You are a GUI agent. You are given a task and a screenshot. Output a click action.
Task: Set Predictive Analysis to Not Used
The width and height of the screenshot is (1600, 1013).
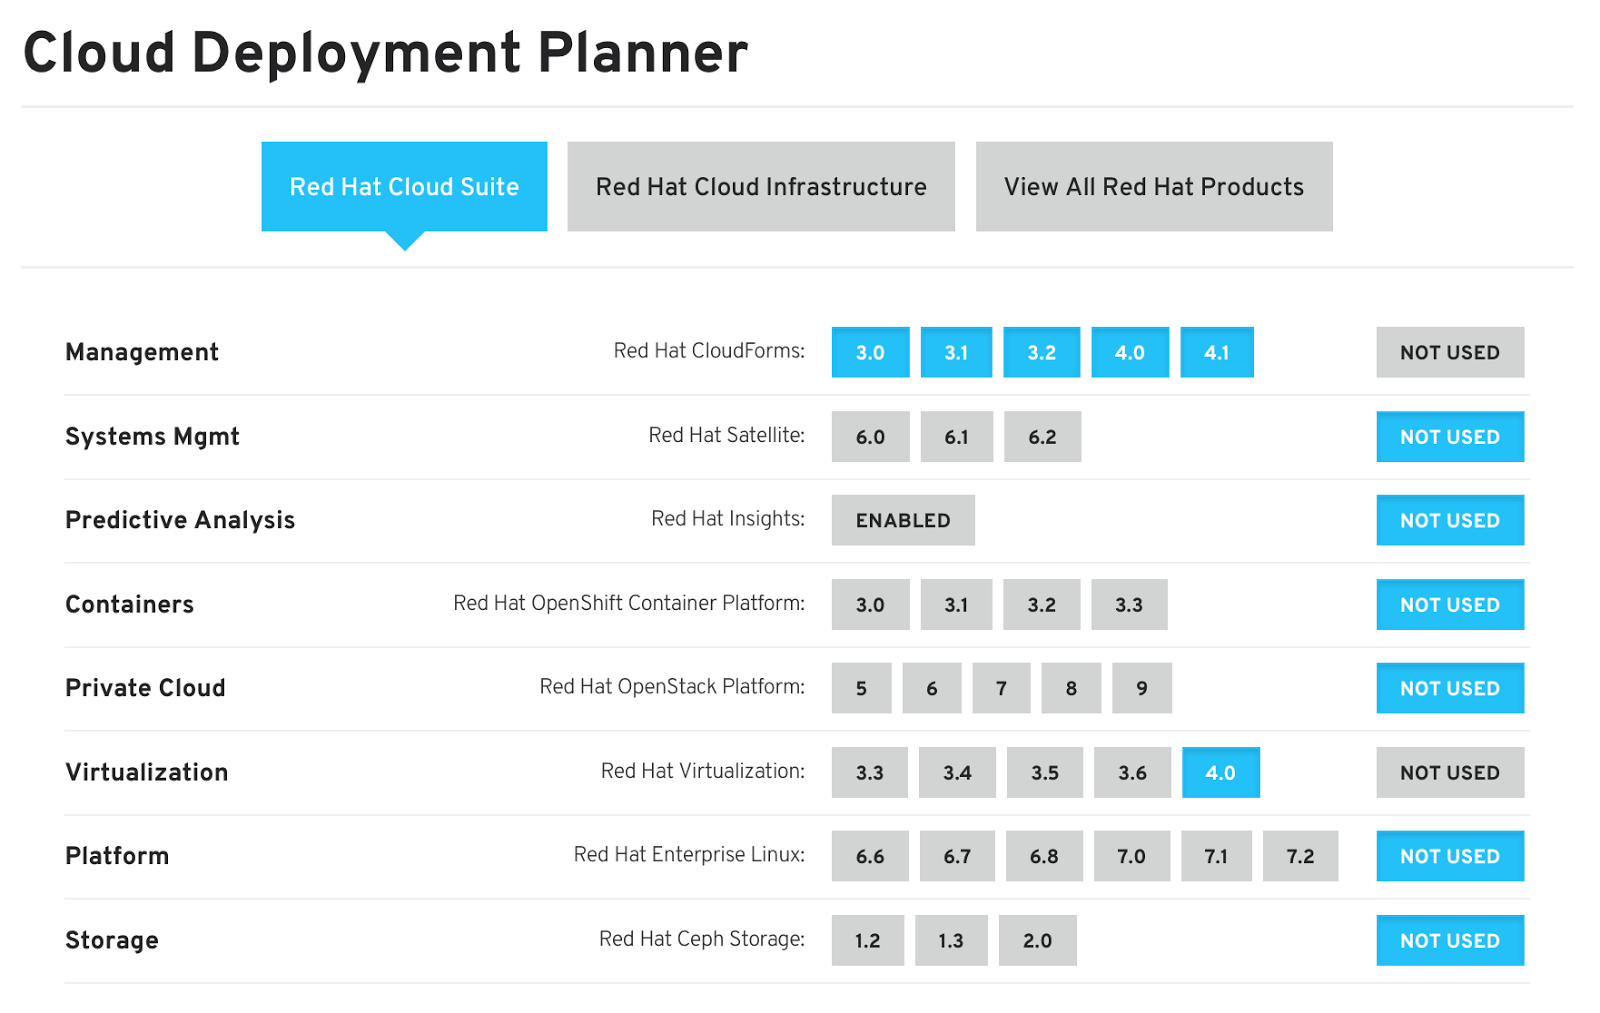point(1449,519)
